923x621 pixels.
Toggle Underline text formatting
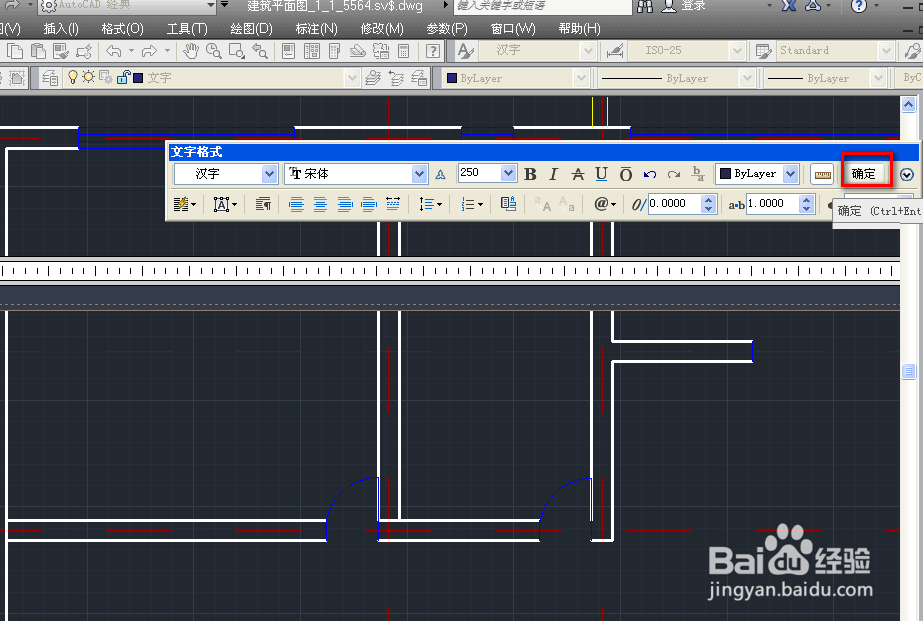601,174
